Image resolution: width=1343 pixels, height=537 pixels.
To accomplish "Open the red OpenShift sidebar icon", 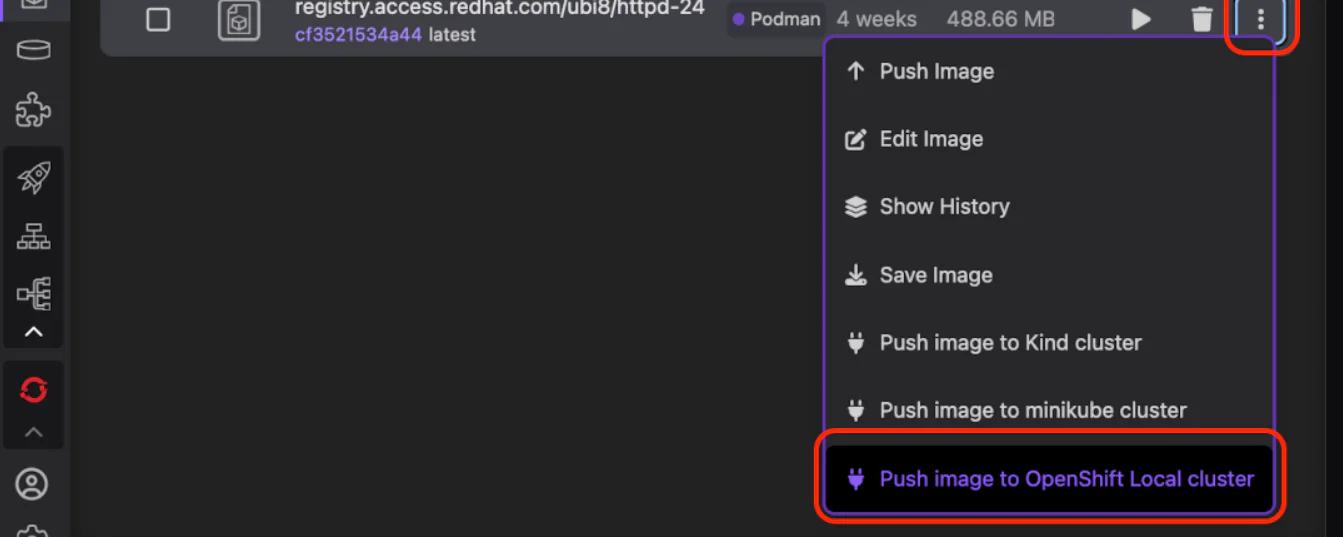I will point(33,389).
